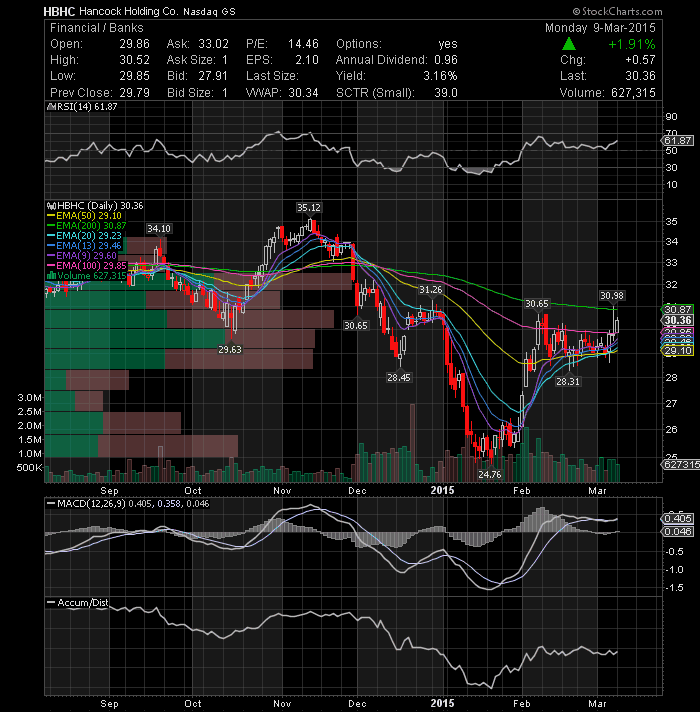Select the HBHC ticker symbol in the title
This screenshot has width=700, height=712.
coord(59,11)
